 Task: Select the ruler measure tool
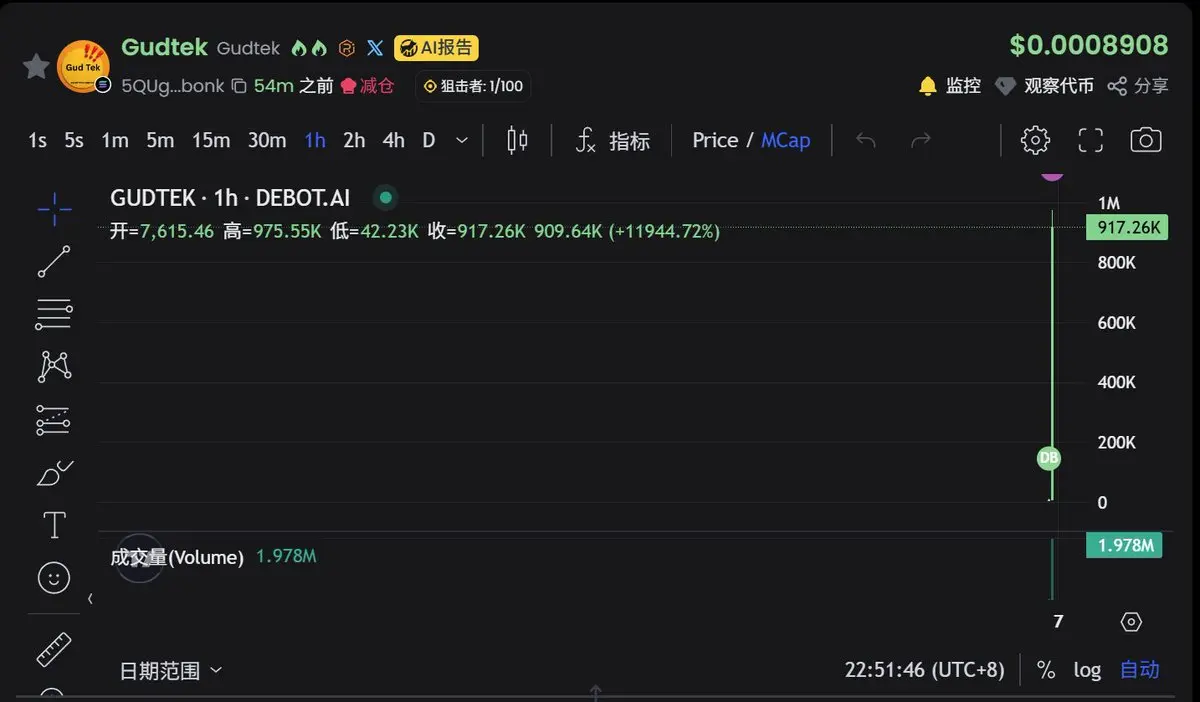pyautogui.click(x=54, y=650)
